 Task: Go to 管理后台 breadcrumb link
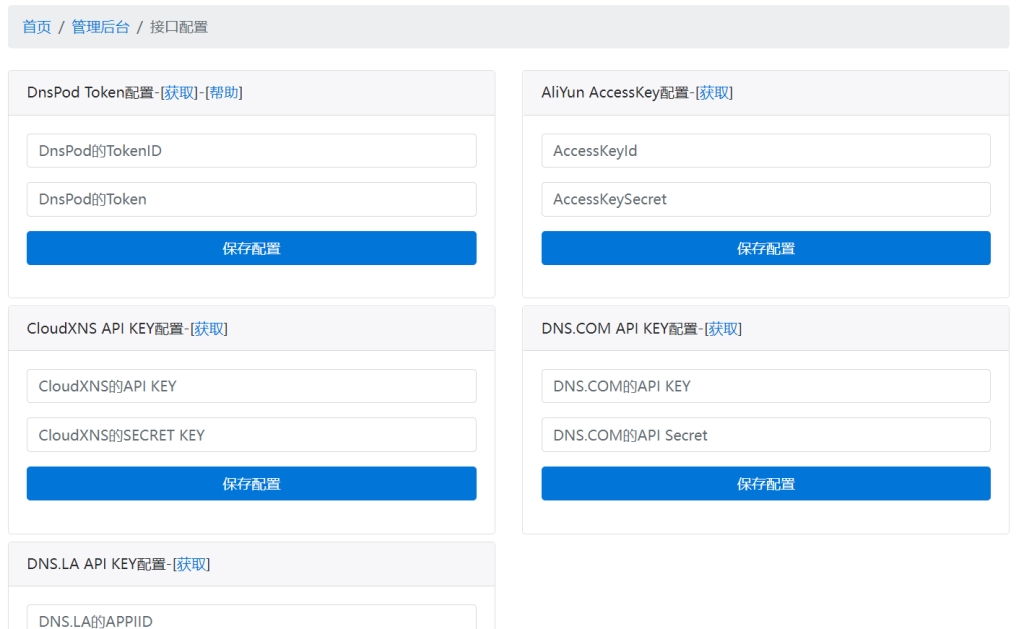click(100, 27)
